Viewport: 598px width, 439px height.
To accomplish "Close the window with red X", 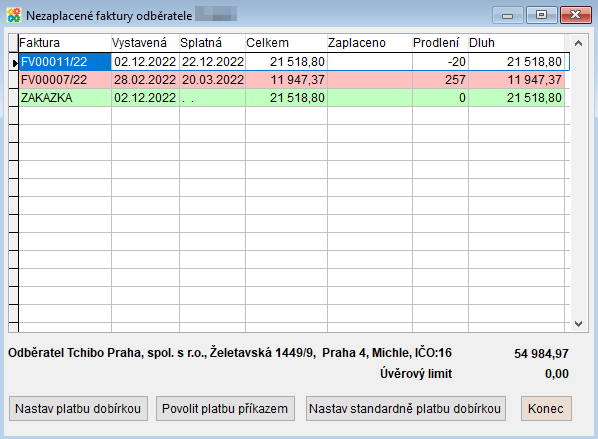I will click(x=575, y=16).
